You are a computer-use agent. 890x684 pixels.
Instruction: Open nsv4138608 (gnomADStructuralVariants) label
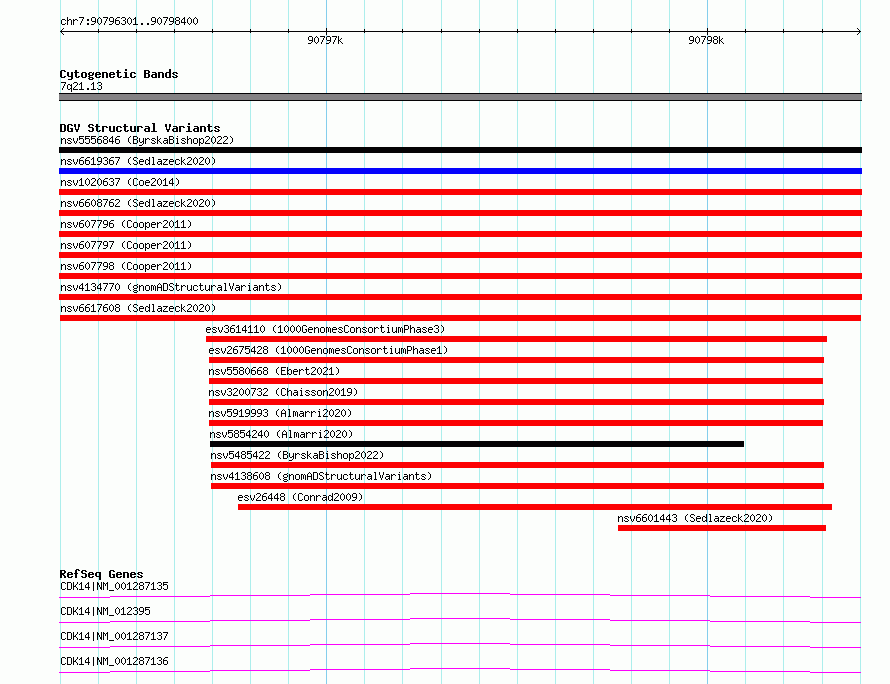321,476
